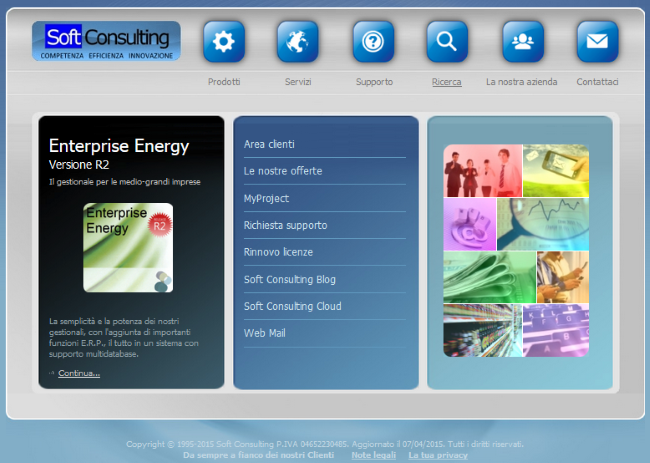The width and height of the screenshot is (650, 463).
Task: Click the purple keyboard keys image
Action: 556,330
